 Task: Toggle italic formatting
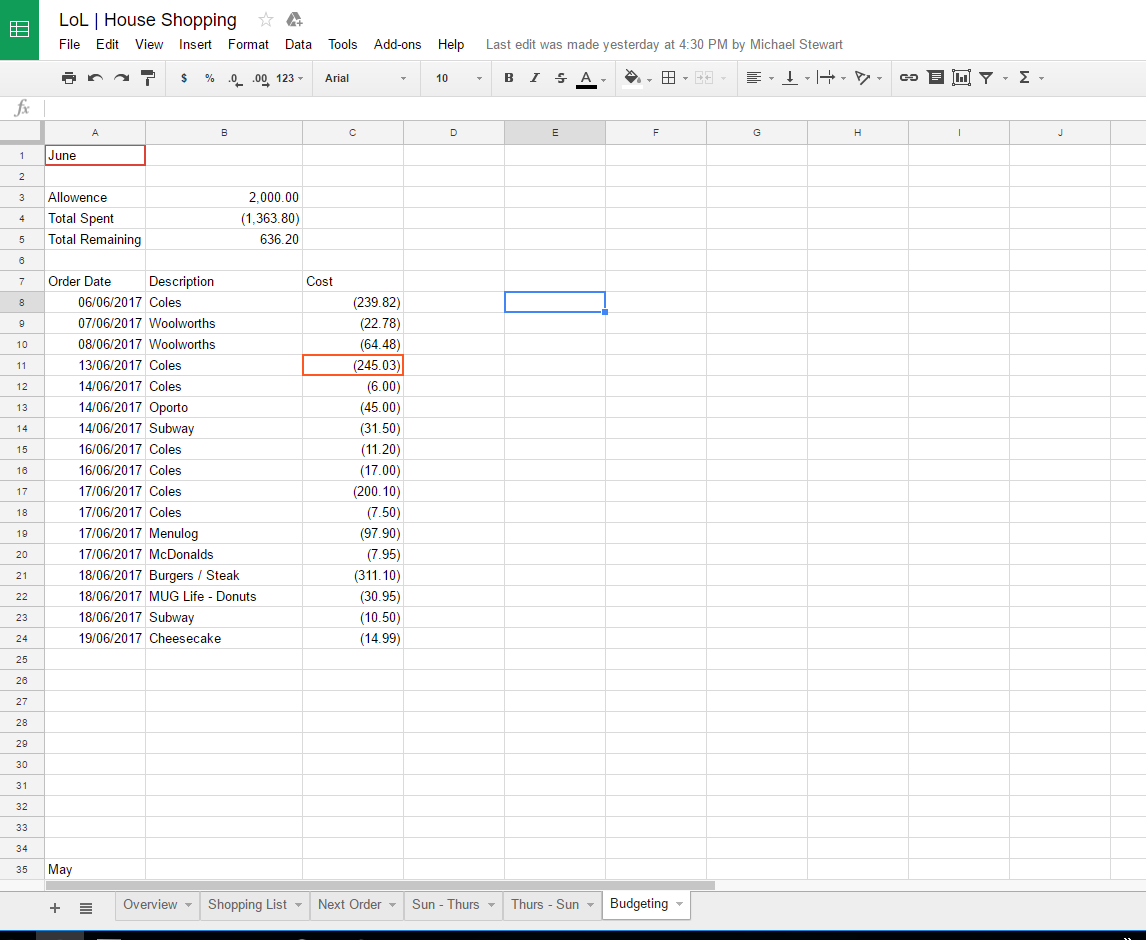tap(534, 77)
